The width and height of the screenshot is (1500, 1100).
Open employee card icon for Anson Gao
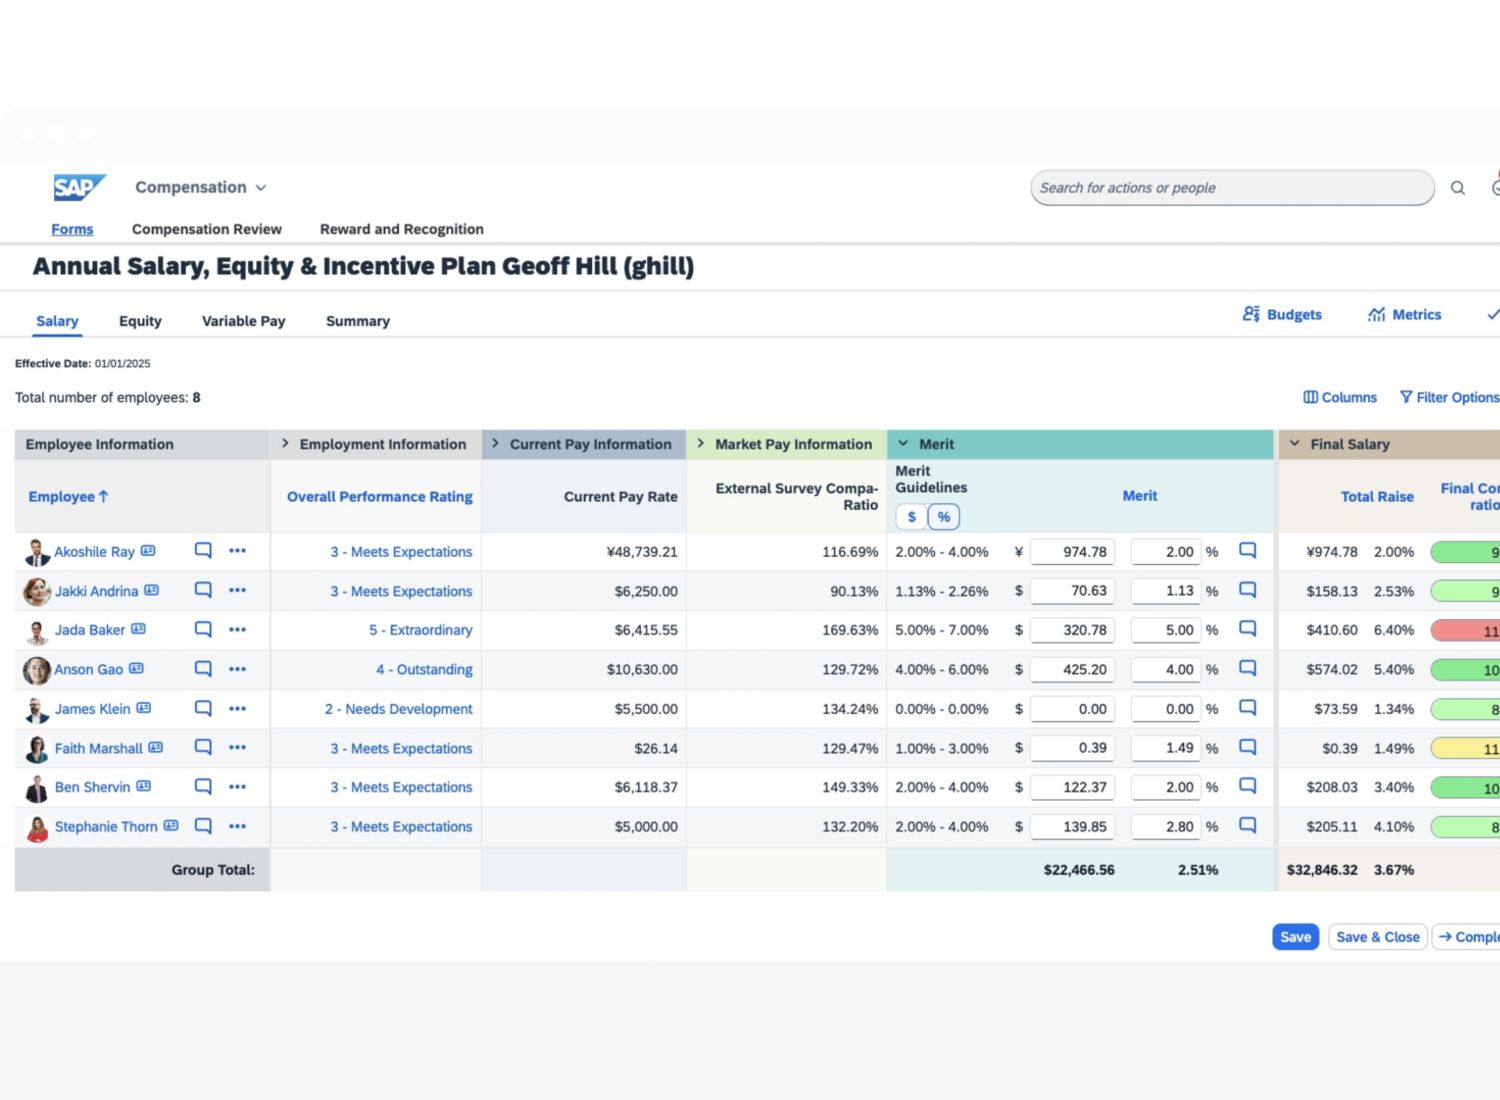tap(137, 669)
